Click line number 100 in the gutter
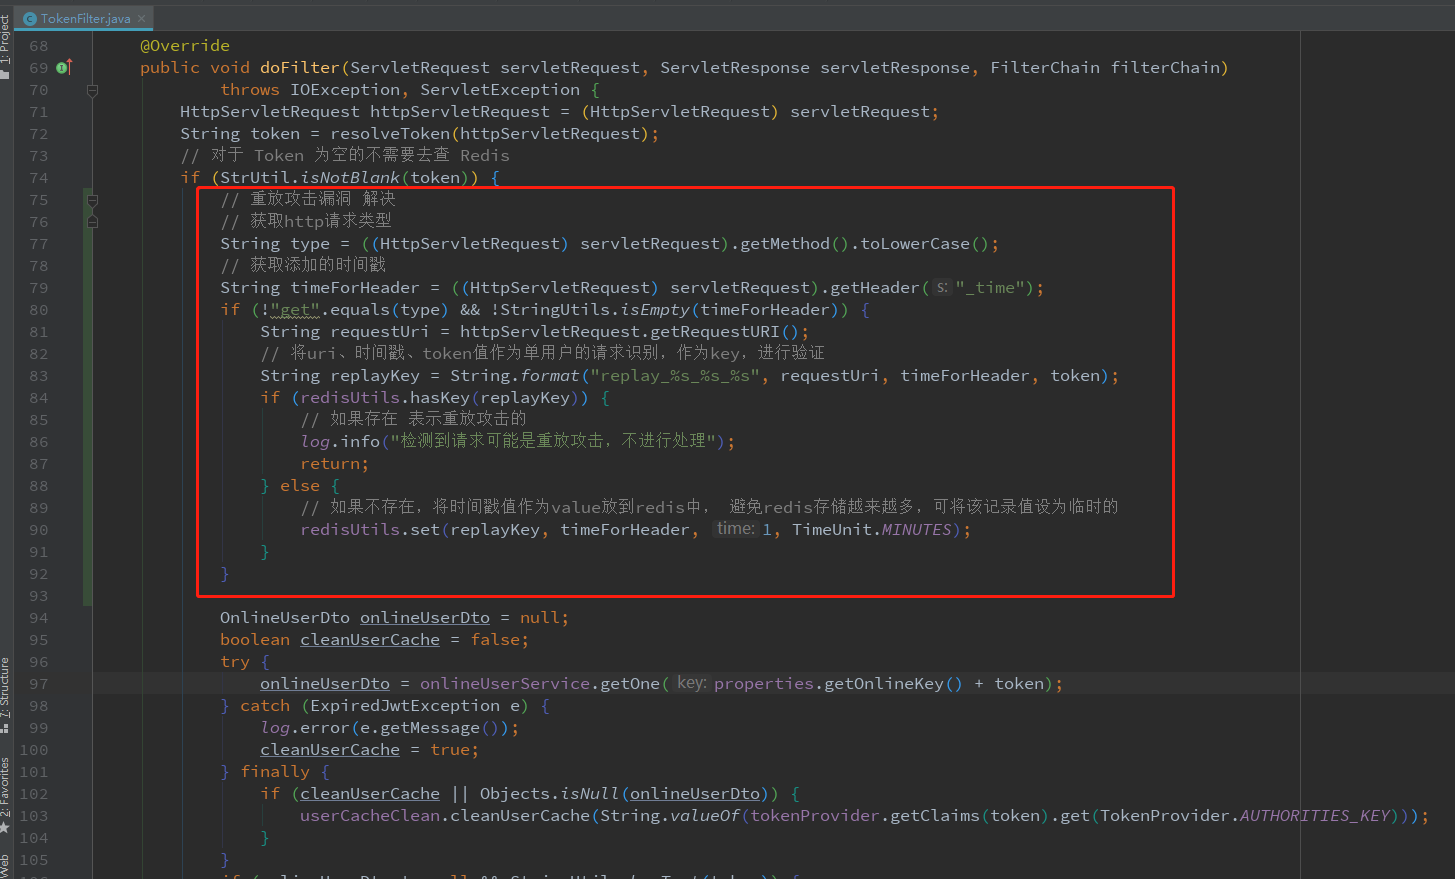Screen dimensions: 1455x879 click(x=34, y=750)
